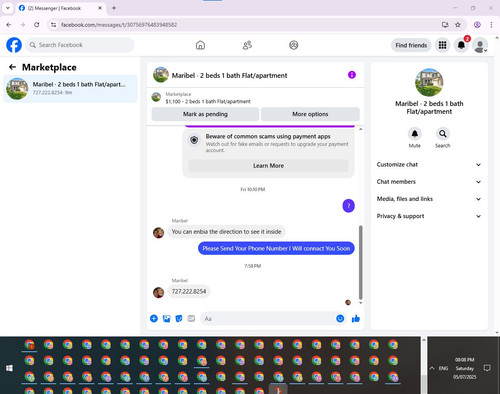Screen dimensions: 500x394
Task: Click the Find friends button
Action: pyautogui.click(x=411, y=45)
